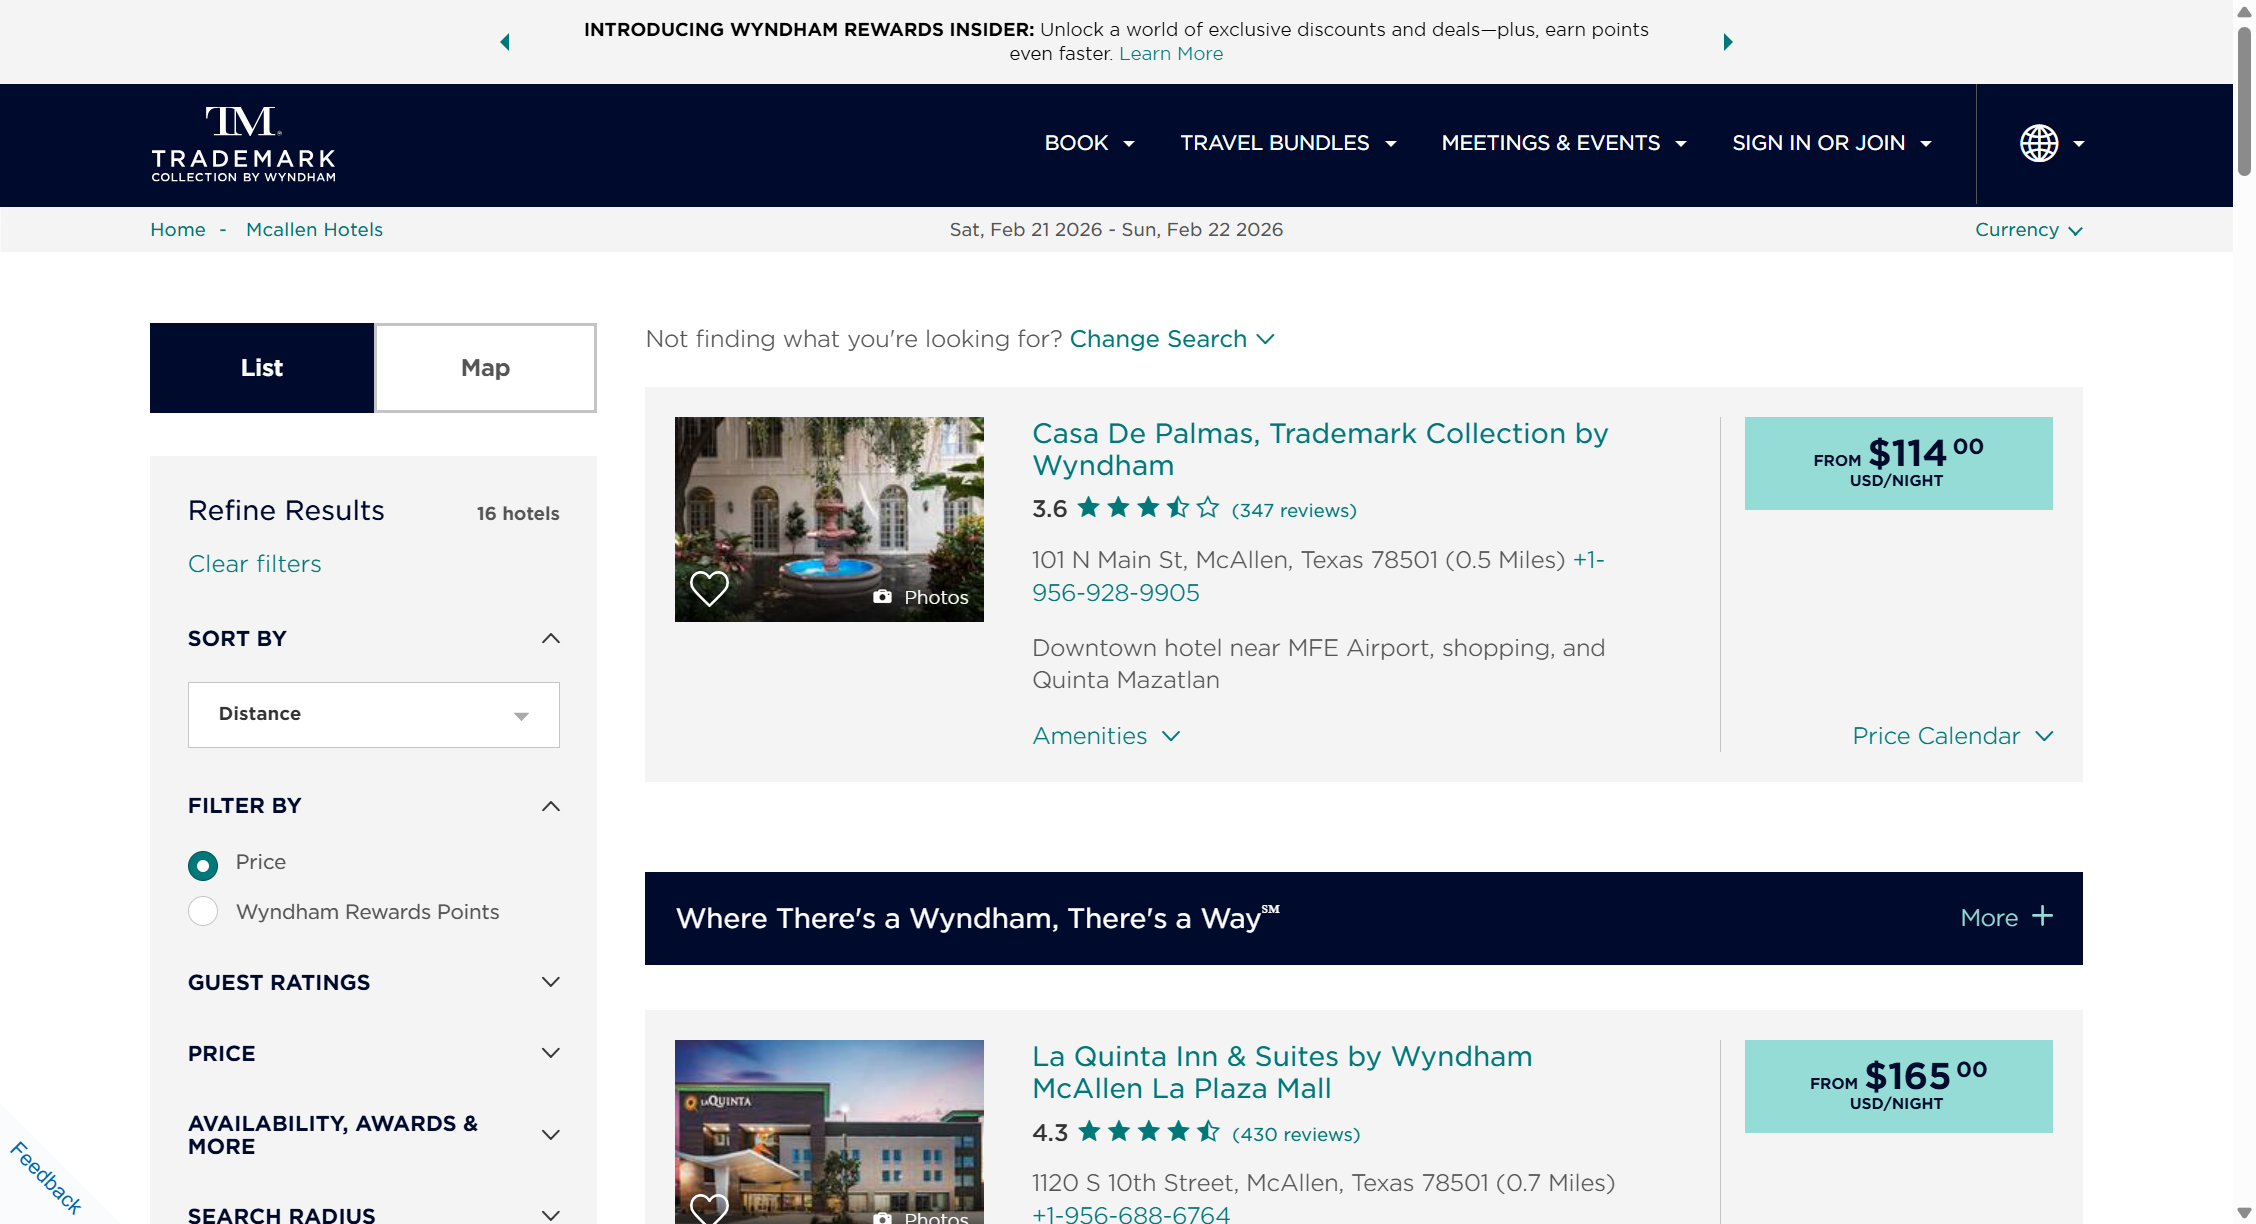View Casa De Palmas fountain photo thumbnail
The width and height of the screenshot is (2256, 1224).
[x=829, y=519]
